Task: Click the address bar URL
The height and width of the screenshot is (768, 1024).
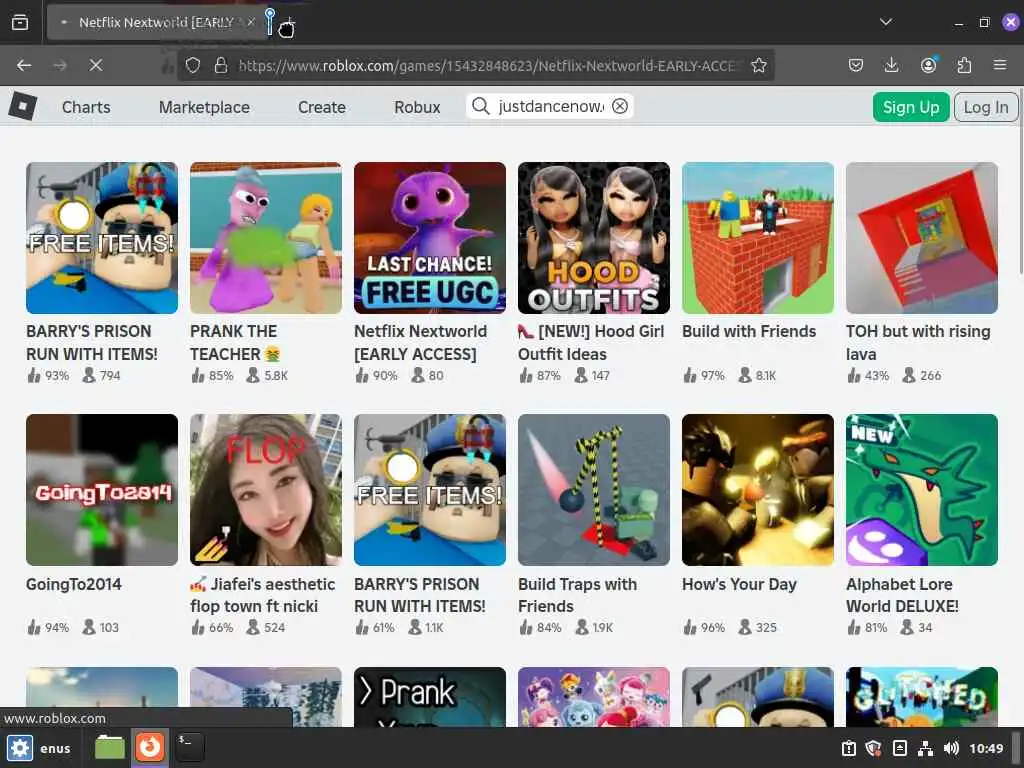Action: (x=490, y=65)
